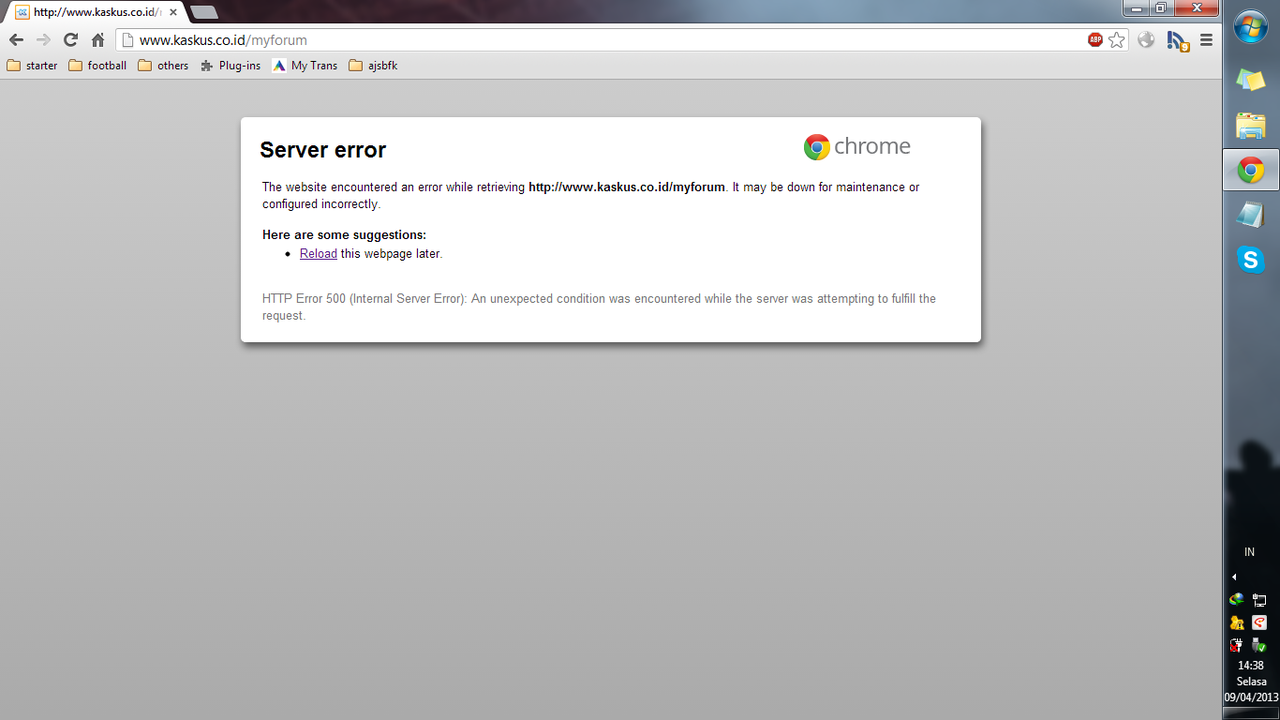Restore down the Chrome window
Image resolution: width=1280 pixels, height=720 pixels.
(1161, 8)
